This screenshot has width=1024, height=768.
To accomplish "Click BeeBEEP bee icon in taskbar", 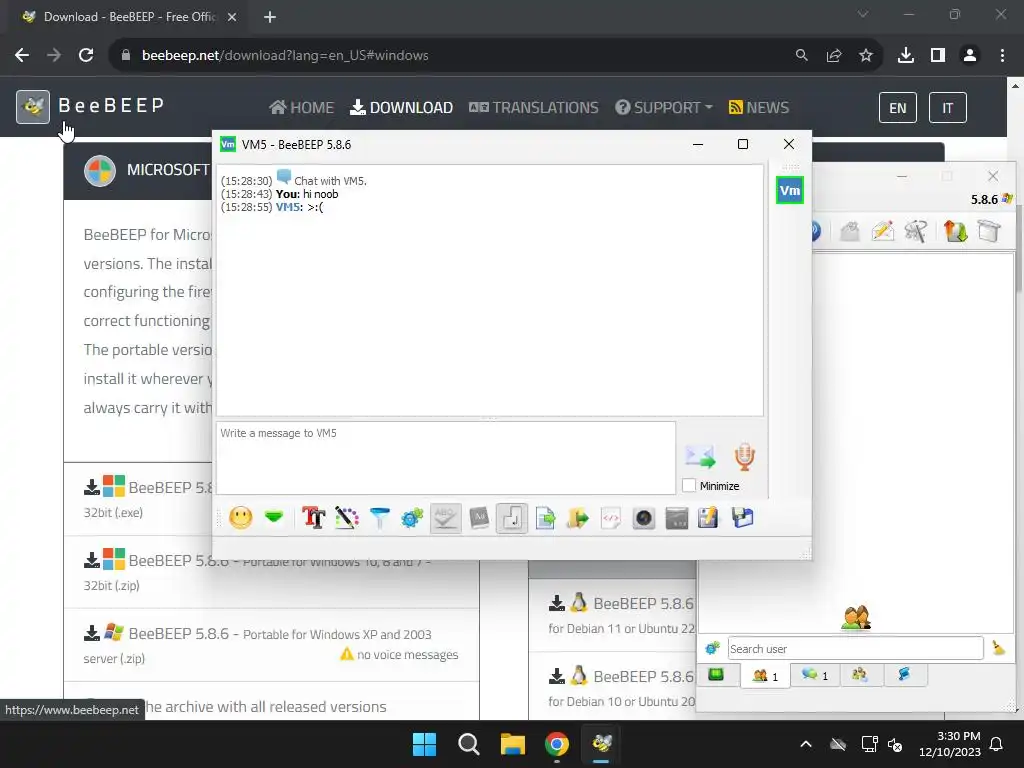I will [601, 743].
